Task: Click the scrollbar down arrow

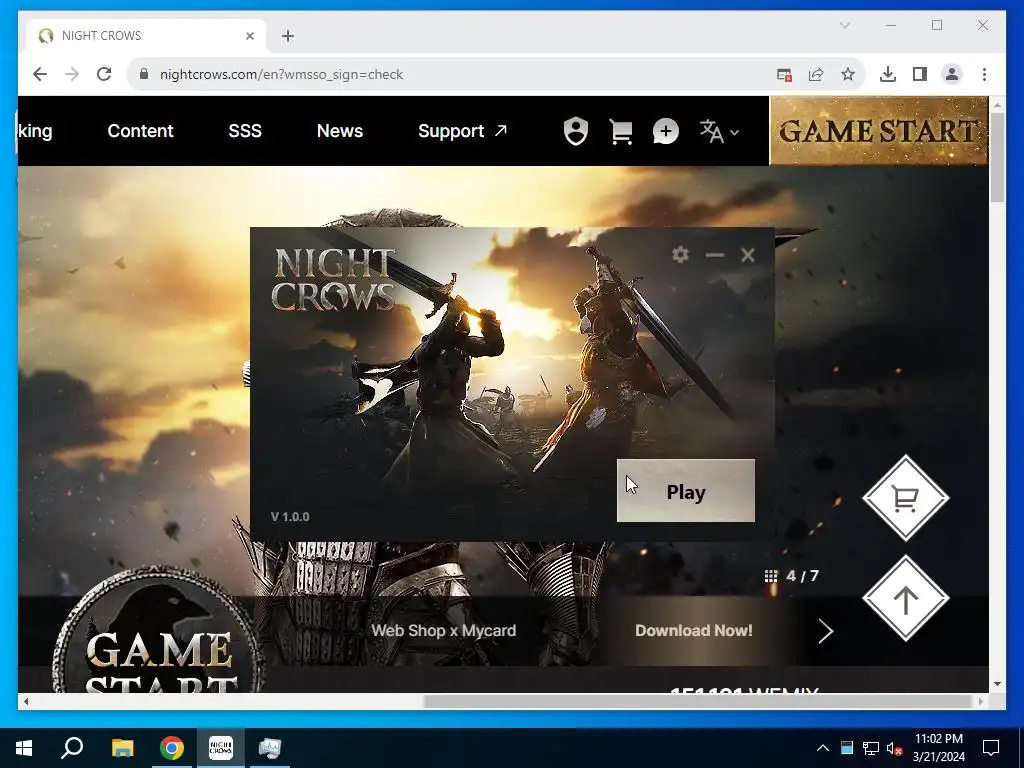Action: (x=997, y=684)
